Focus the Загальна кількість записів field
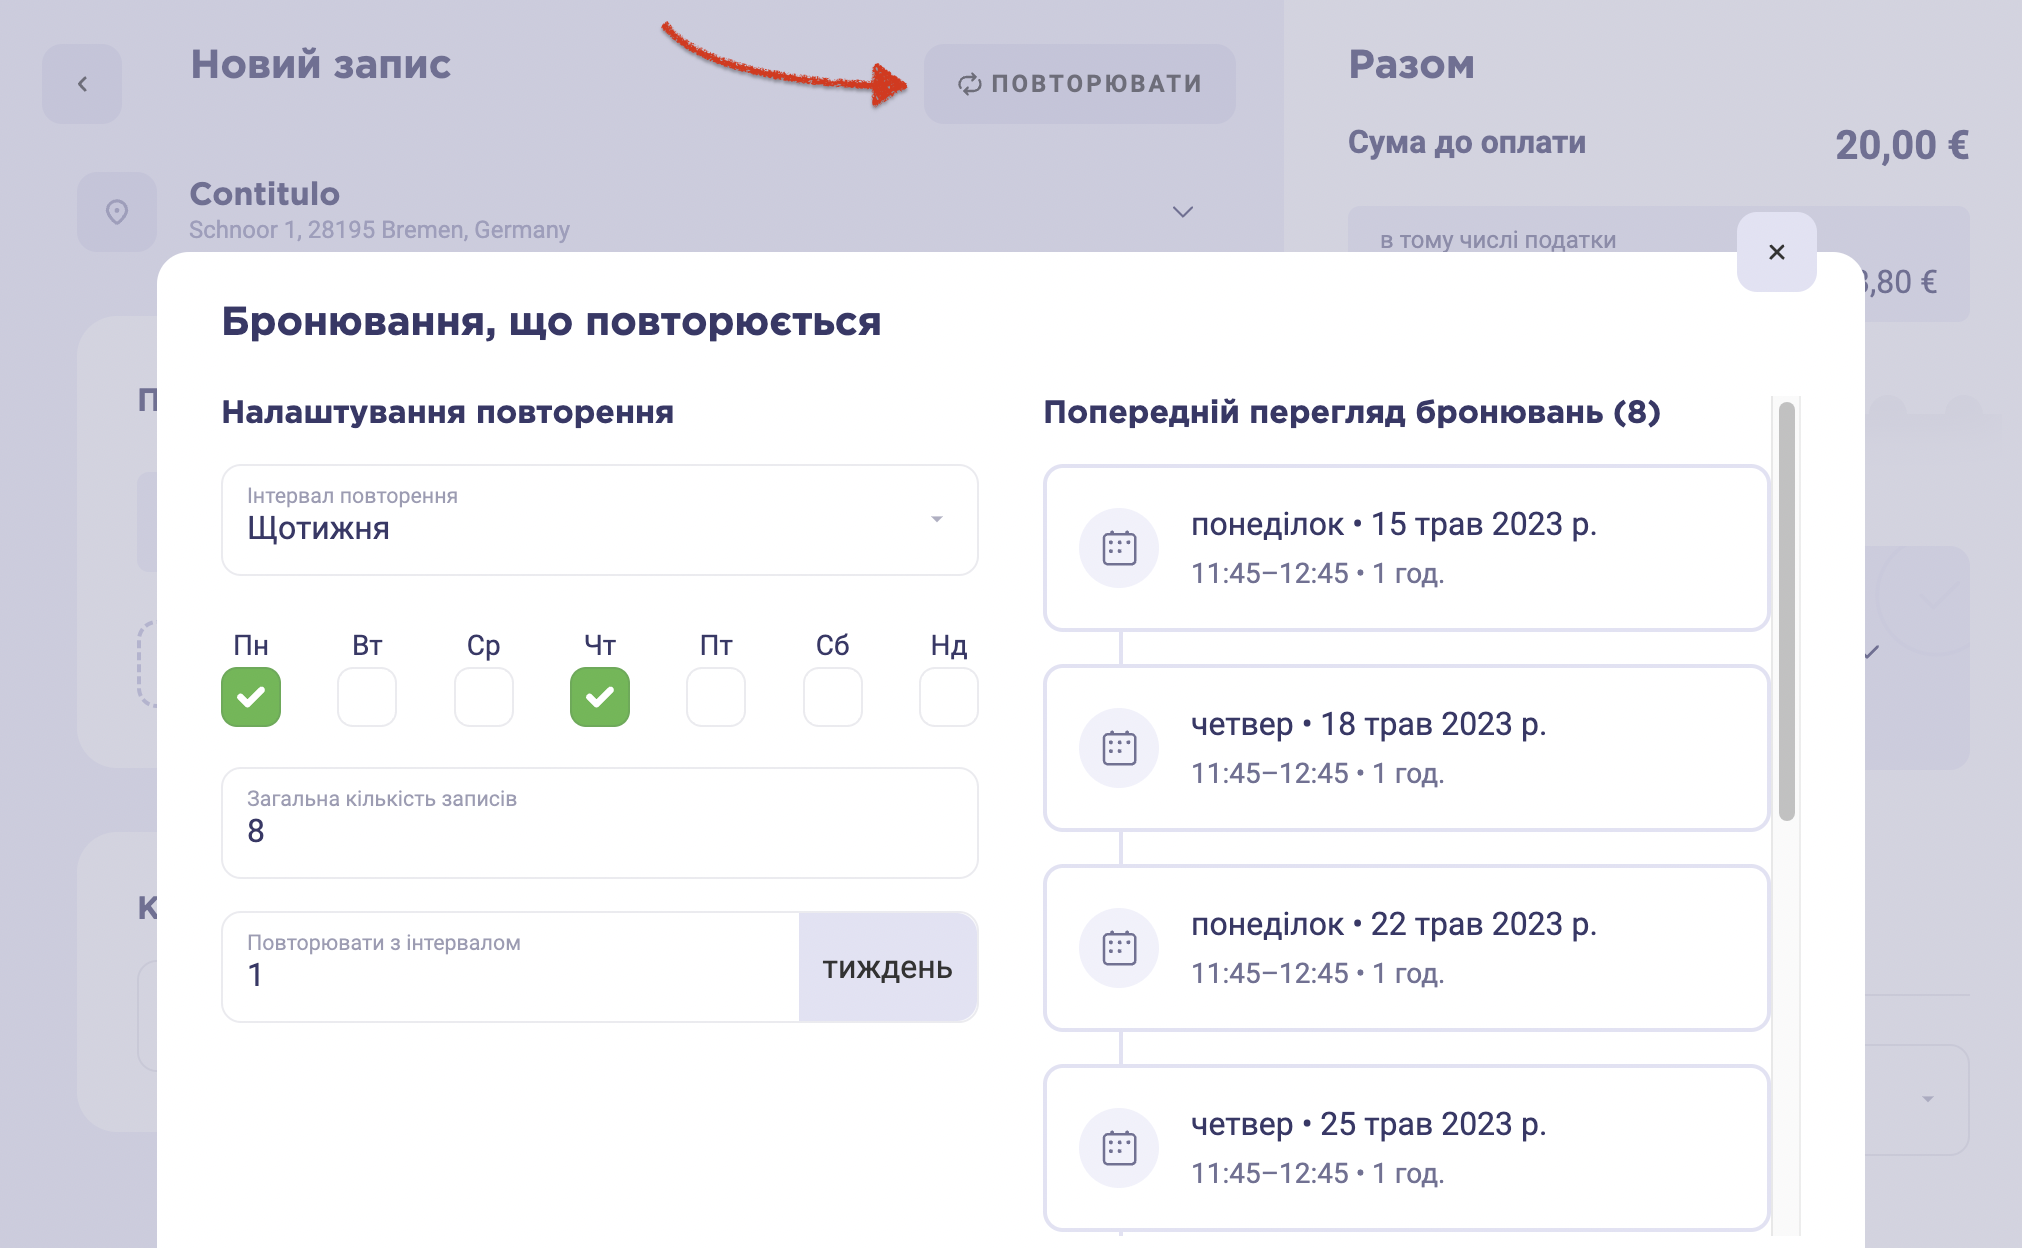The width and height of the screenshot is (2022, 1248). click(600, 823)
